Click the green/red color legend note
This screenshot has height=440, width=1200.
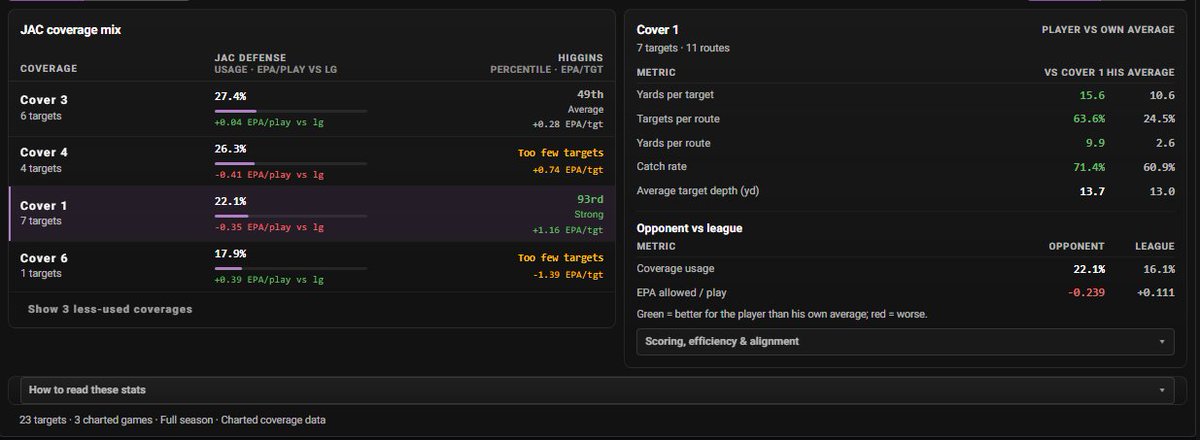[x=782, y=314]
